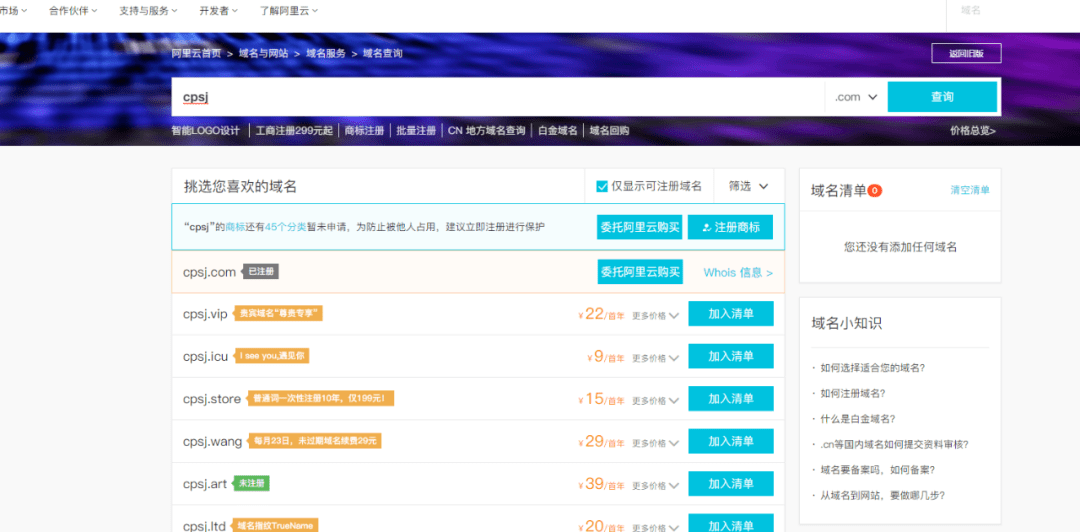Image resolution: width=1080 pixels, height=532 pixels.
Task: Click 委托阿里云购买 in cpsj.com row
Action: coord(640,272)
